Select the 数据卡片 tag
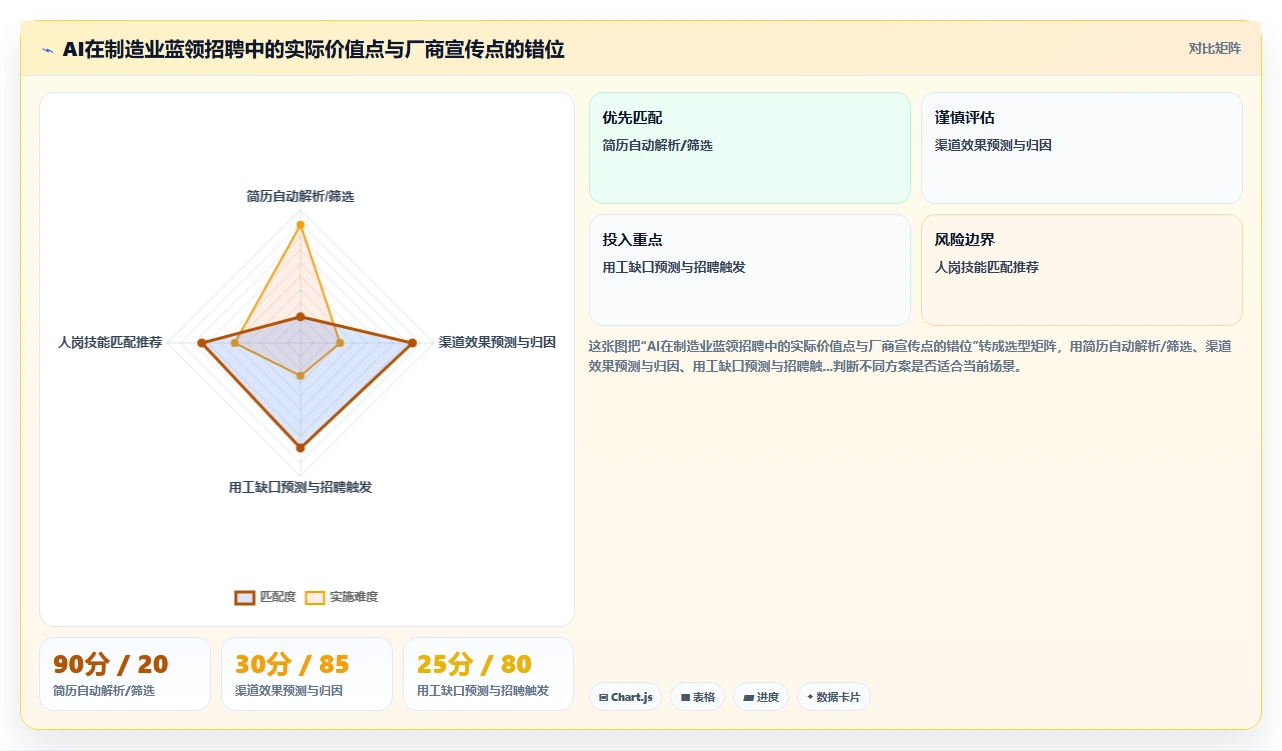The height and width of the screenshot is (751, 1282). pyautogui.click(x=834, y=697)
